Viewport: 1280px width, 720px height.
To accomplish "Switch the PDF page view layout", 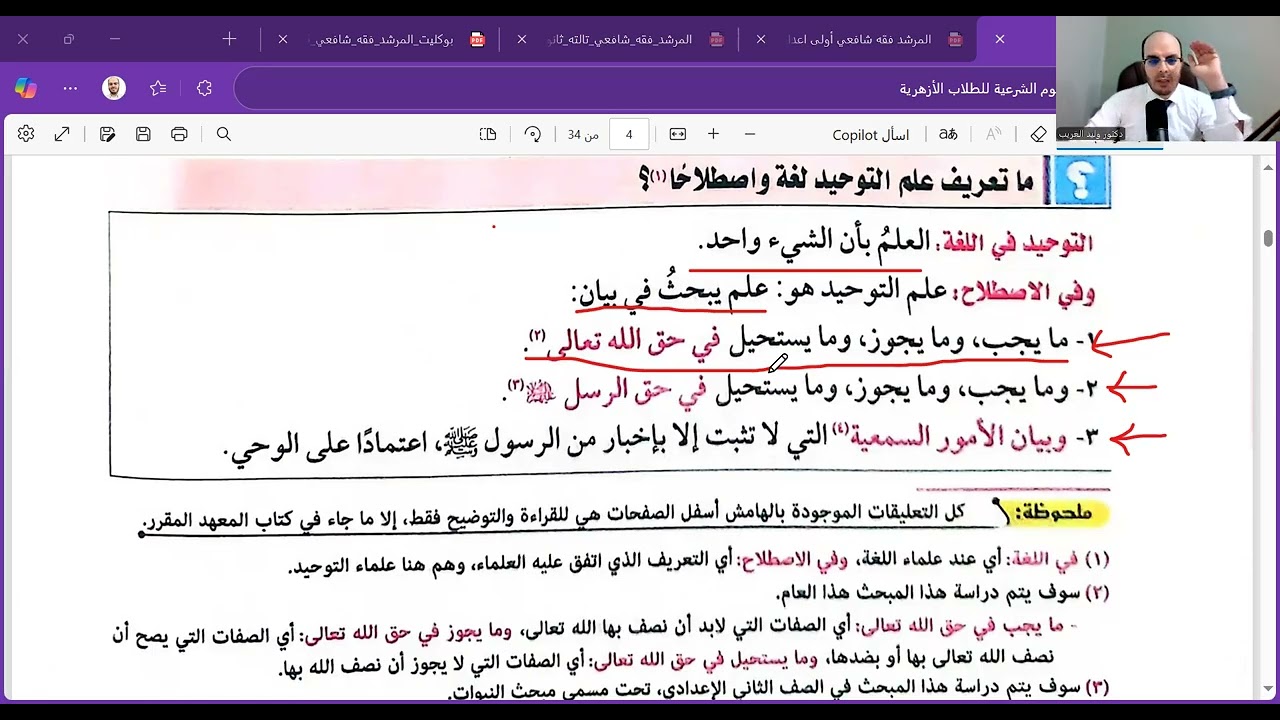I will tap(488, 134).
